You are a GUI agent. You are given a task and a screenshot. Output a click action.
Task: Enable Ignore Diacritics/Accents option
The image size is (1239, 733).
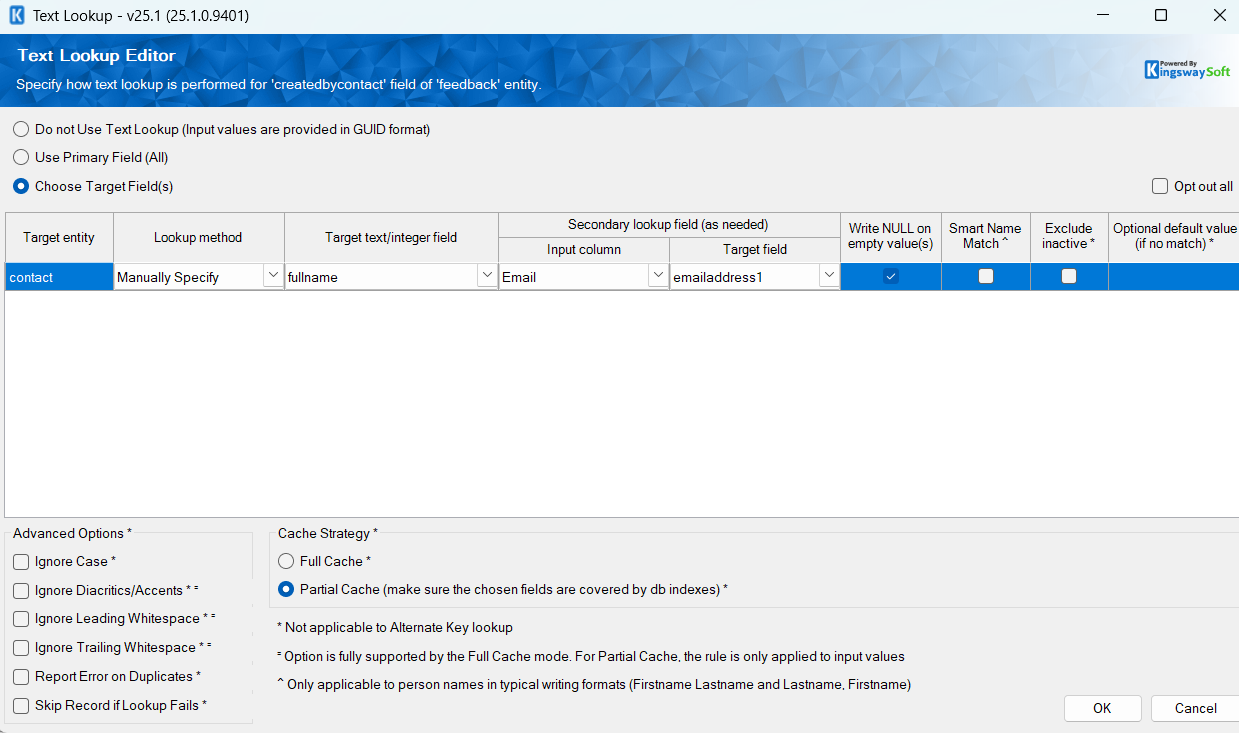pyautogui.click(x=21, y=591)
